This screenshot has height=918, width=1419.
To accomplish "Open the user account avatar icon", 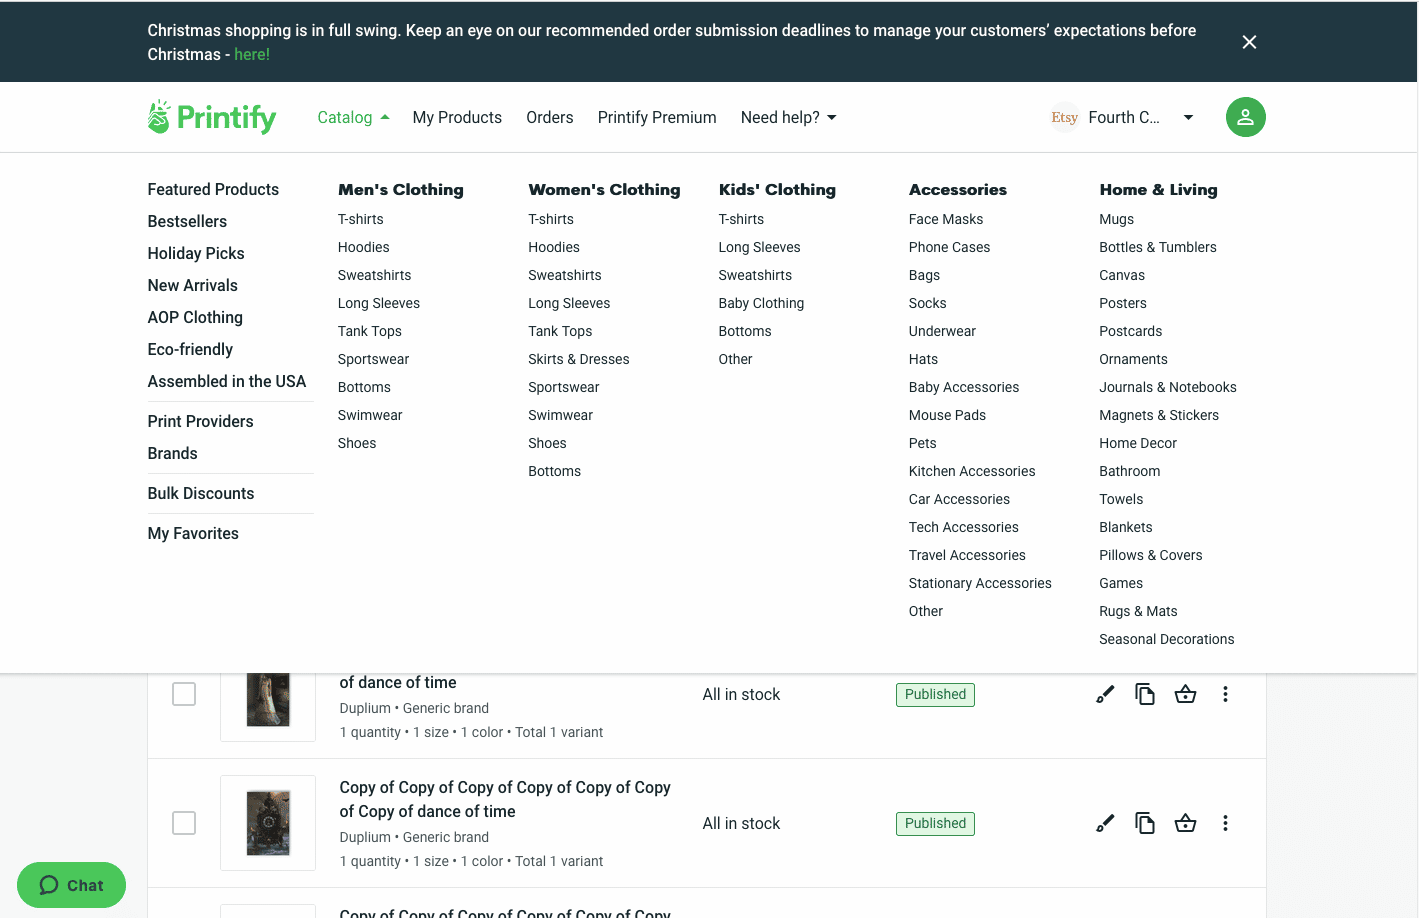I will click(x=1245, y=117).
